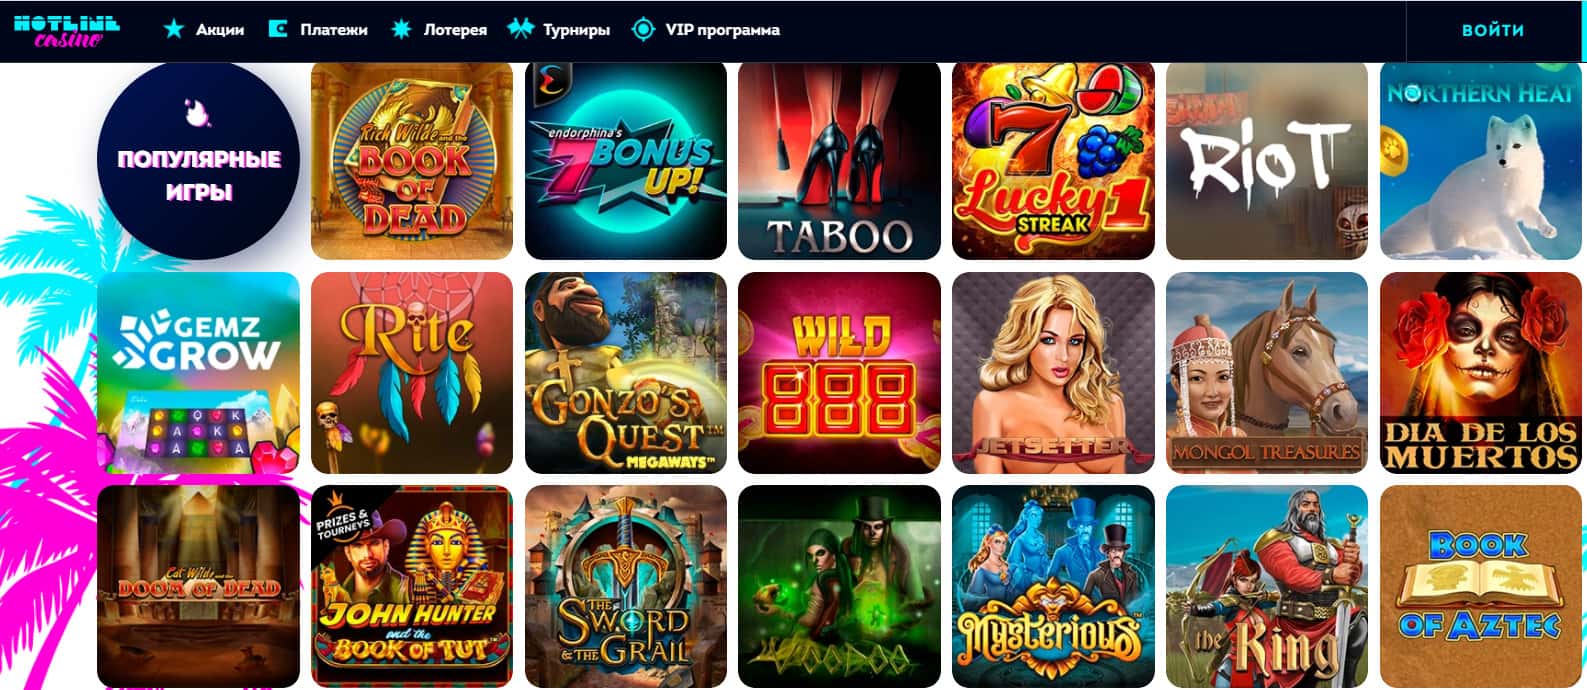Open the Платежи menu item
The width and height of the screenshot is (1587, 690).
[334, 30]
